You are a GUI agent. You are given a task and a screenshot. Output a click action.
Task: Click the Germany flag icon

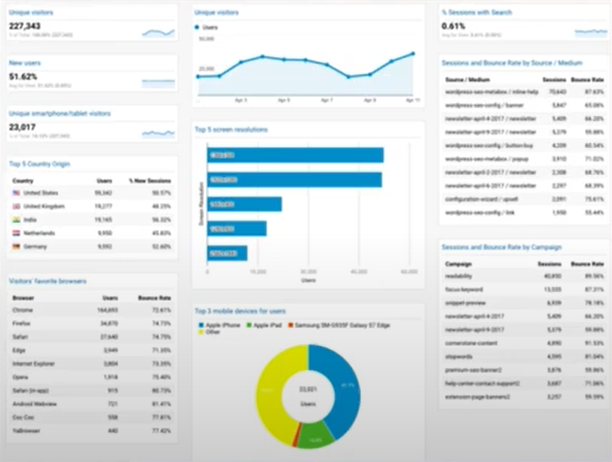click(16, 247)
